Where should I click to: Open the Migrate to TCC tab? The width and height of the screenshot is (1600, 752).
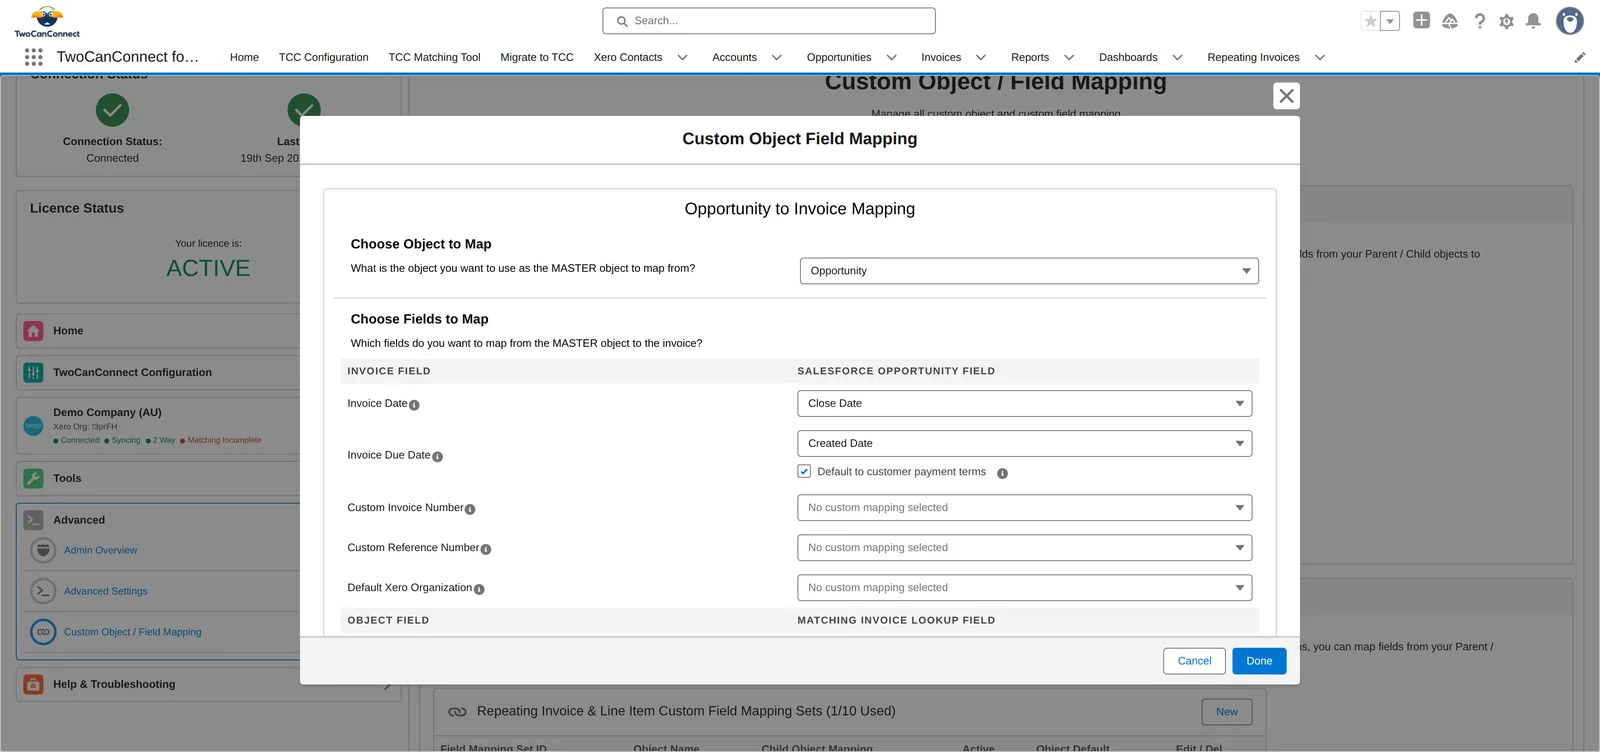(537, 58)
